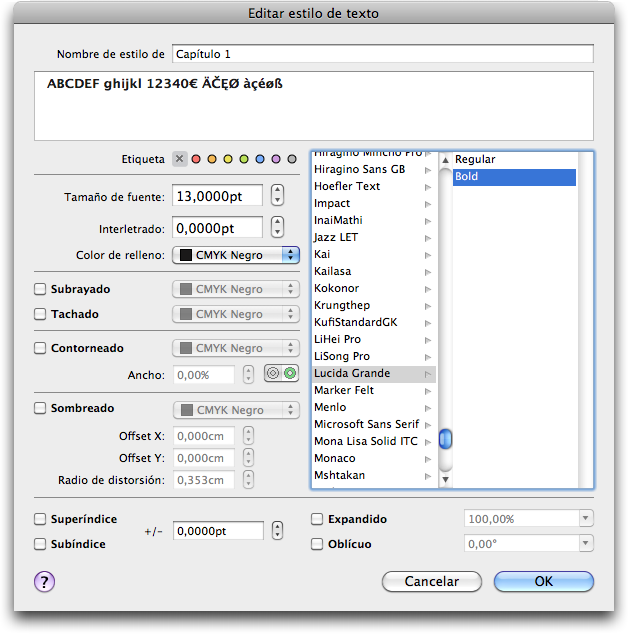
Task: Open the Tachado color dropdown
Action: (x=236, y=314)
